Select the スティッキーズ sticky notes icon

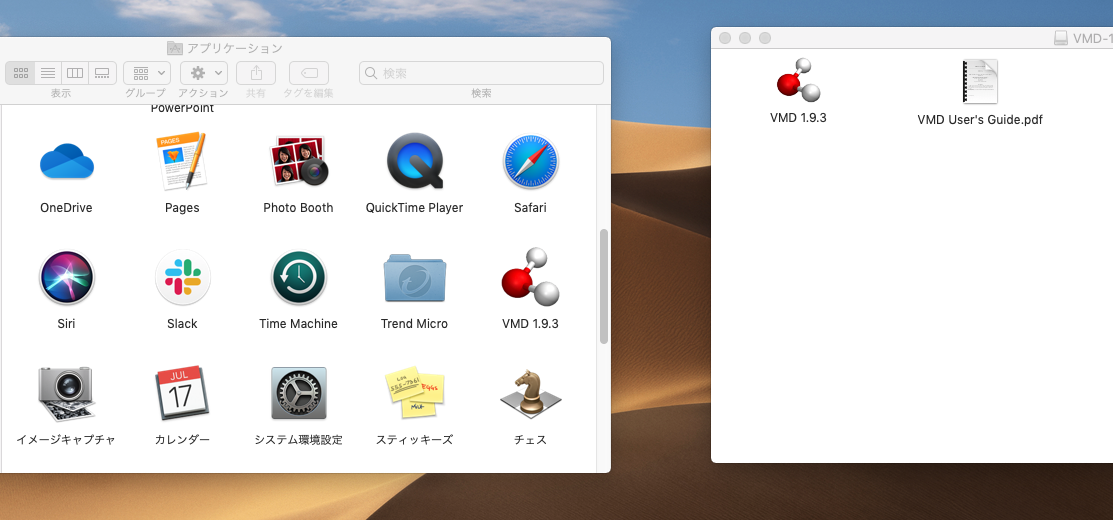point(415,394)
